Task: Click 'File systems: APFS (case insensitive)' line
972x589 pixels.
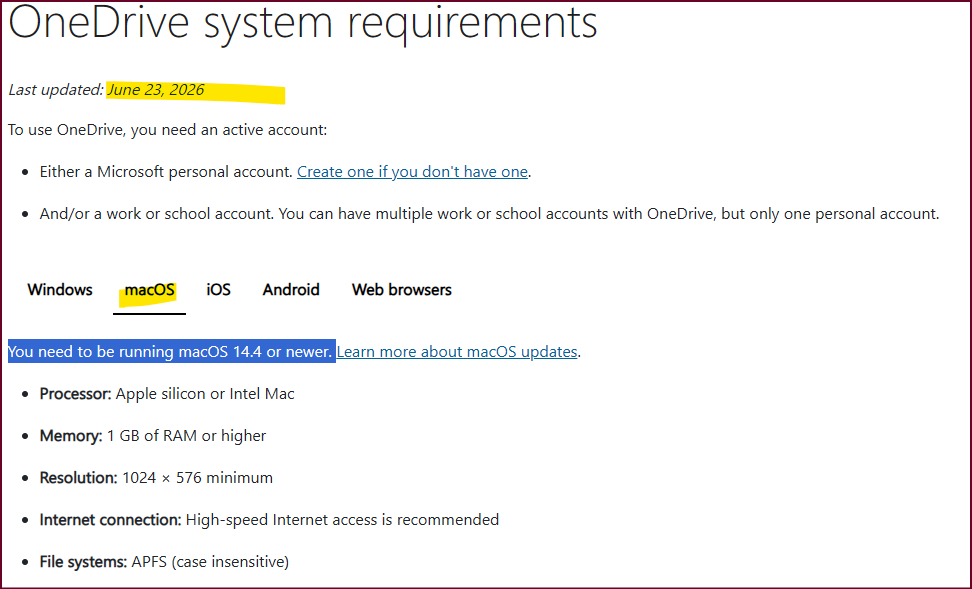Action: (164, 562)
